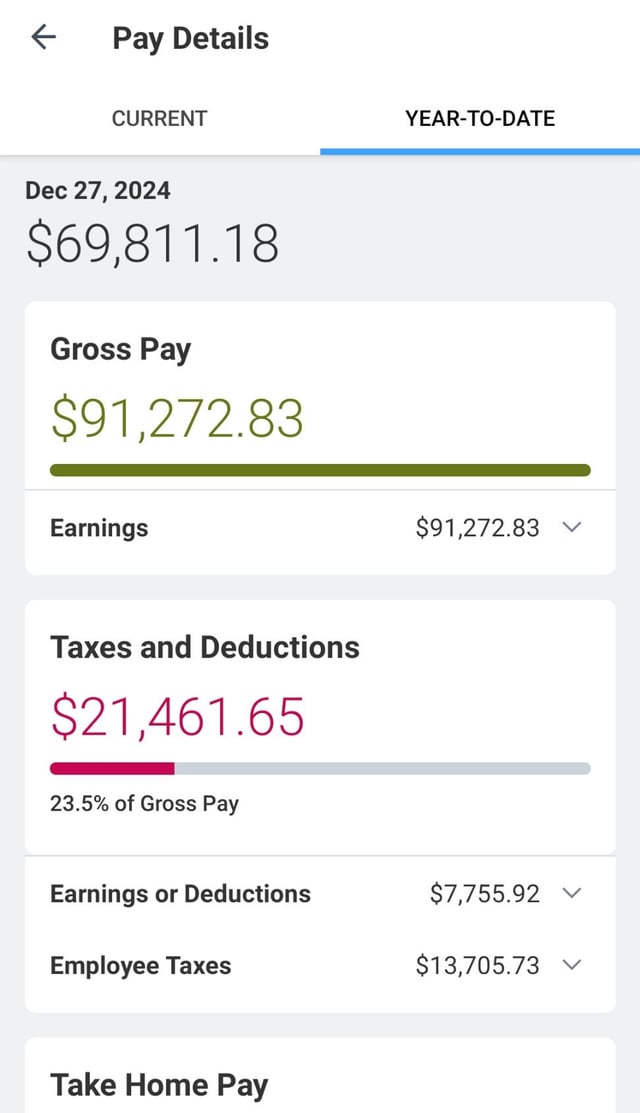The width and height of the screenshot is (640, 1113).
Task: Click the Employee Taxes row
Action: tap(140, 965)
